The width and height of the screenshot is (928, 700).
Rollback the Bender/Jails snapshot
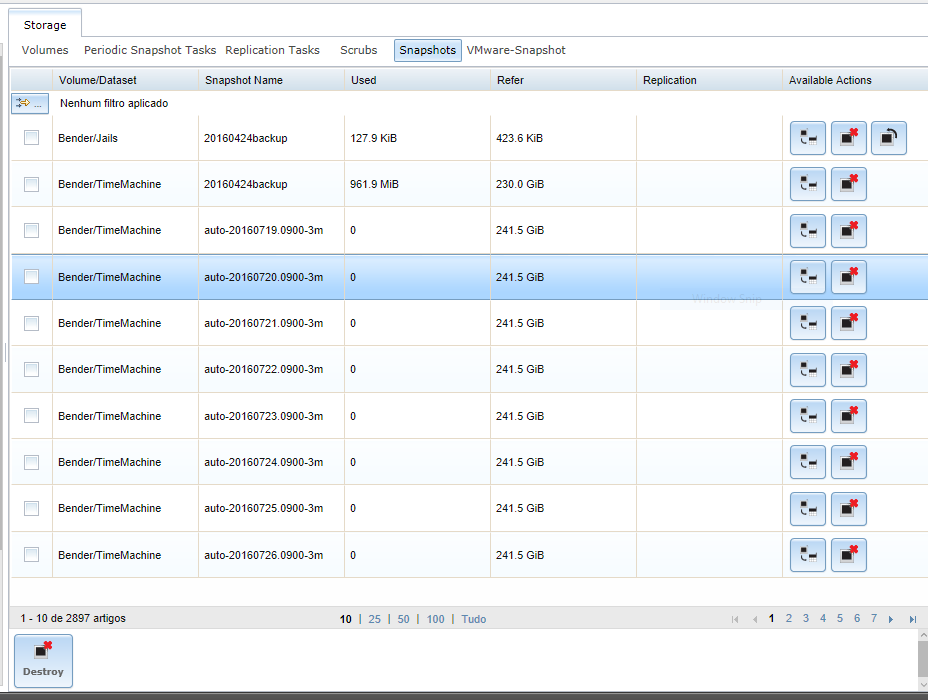889,139
